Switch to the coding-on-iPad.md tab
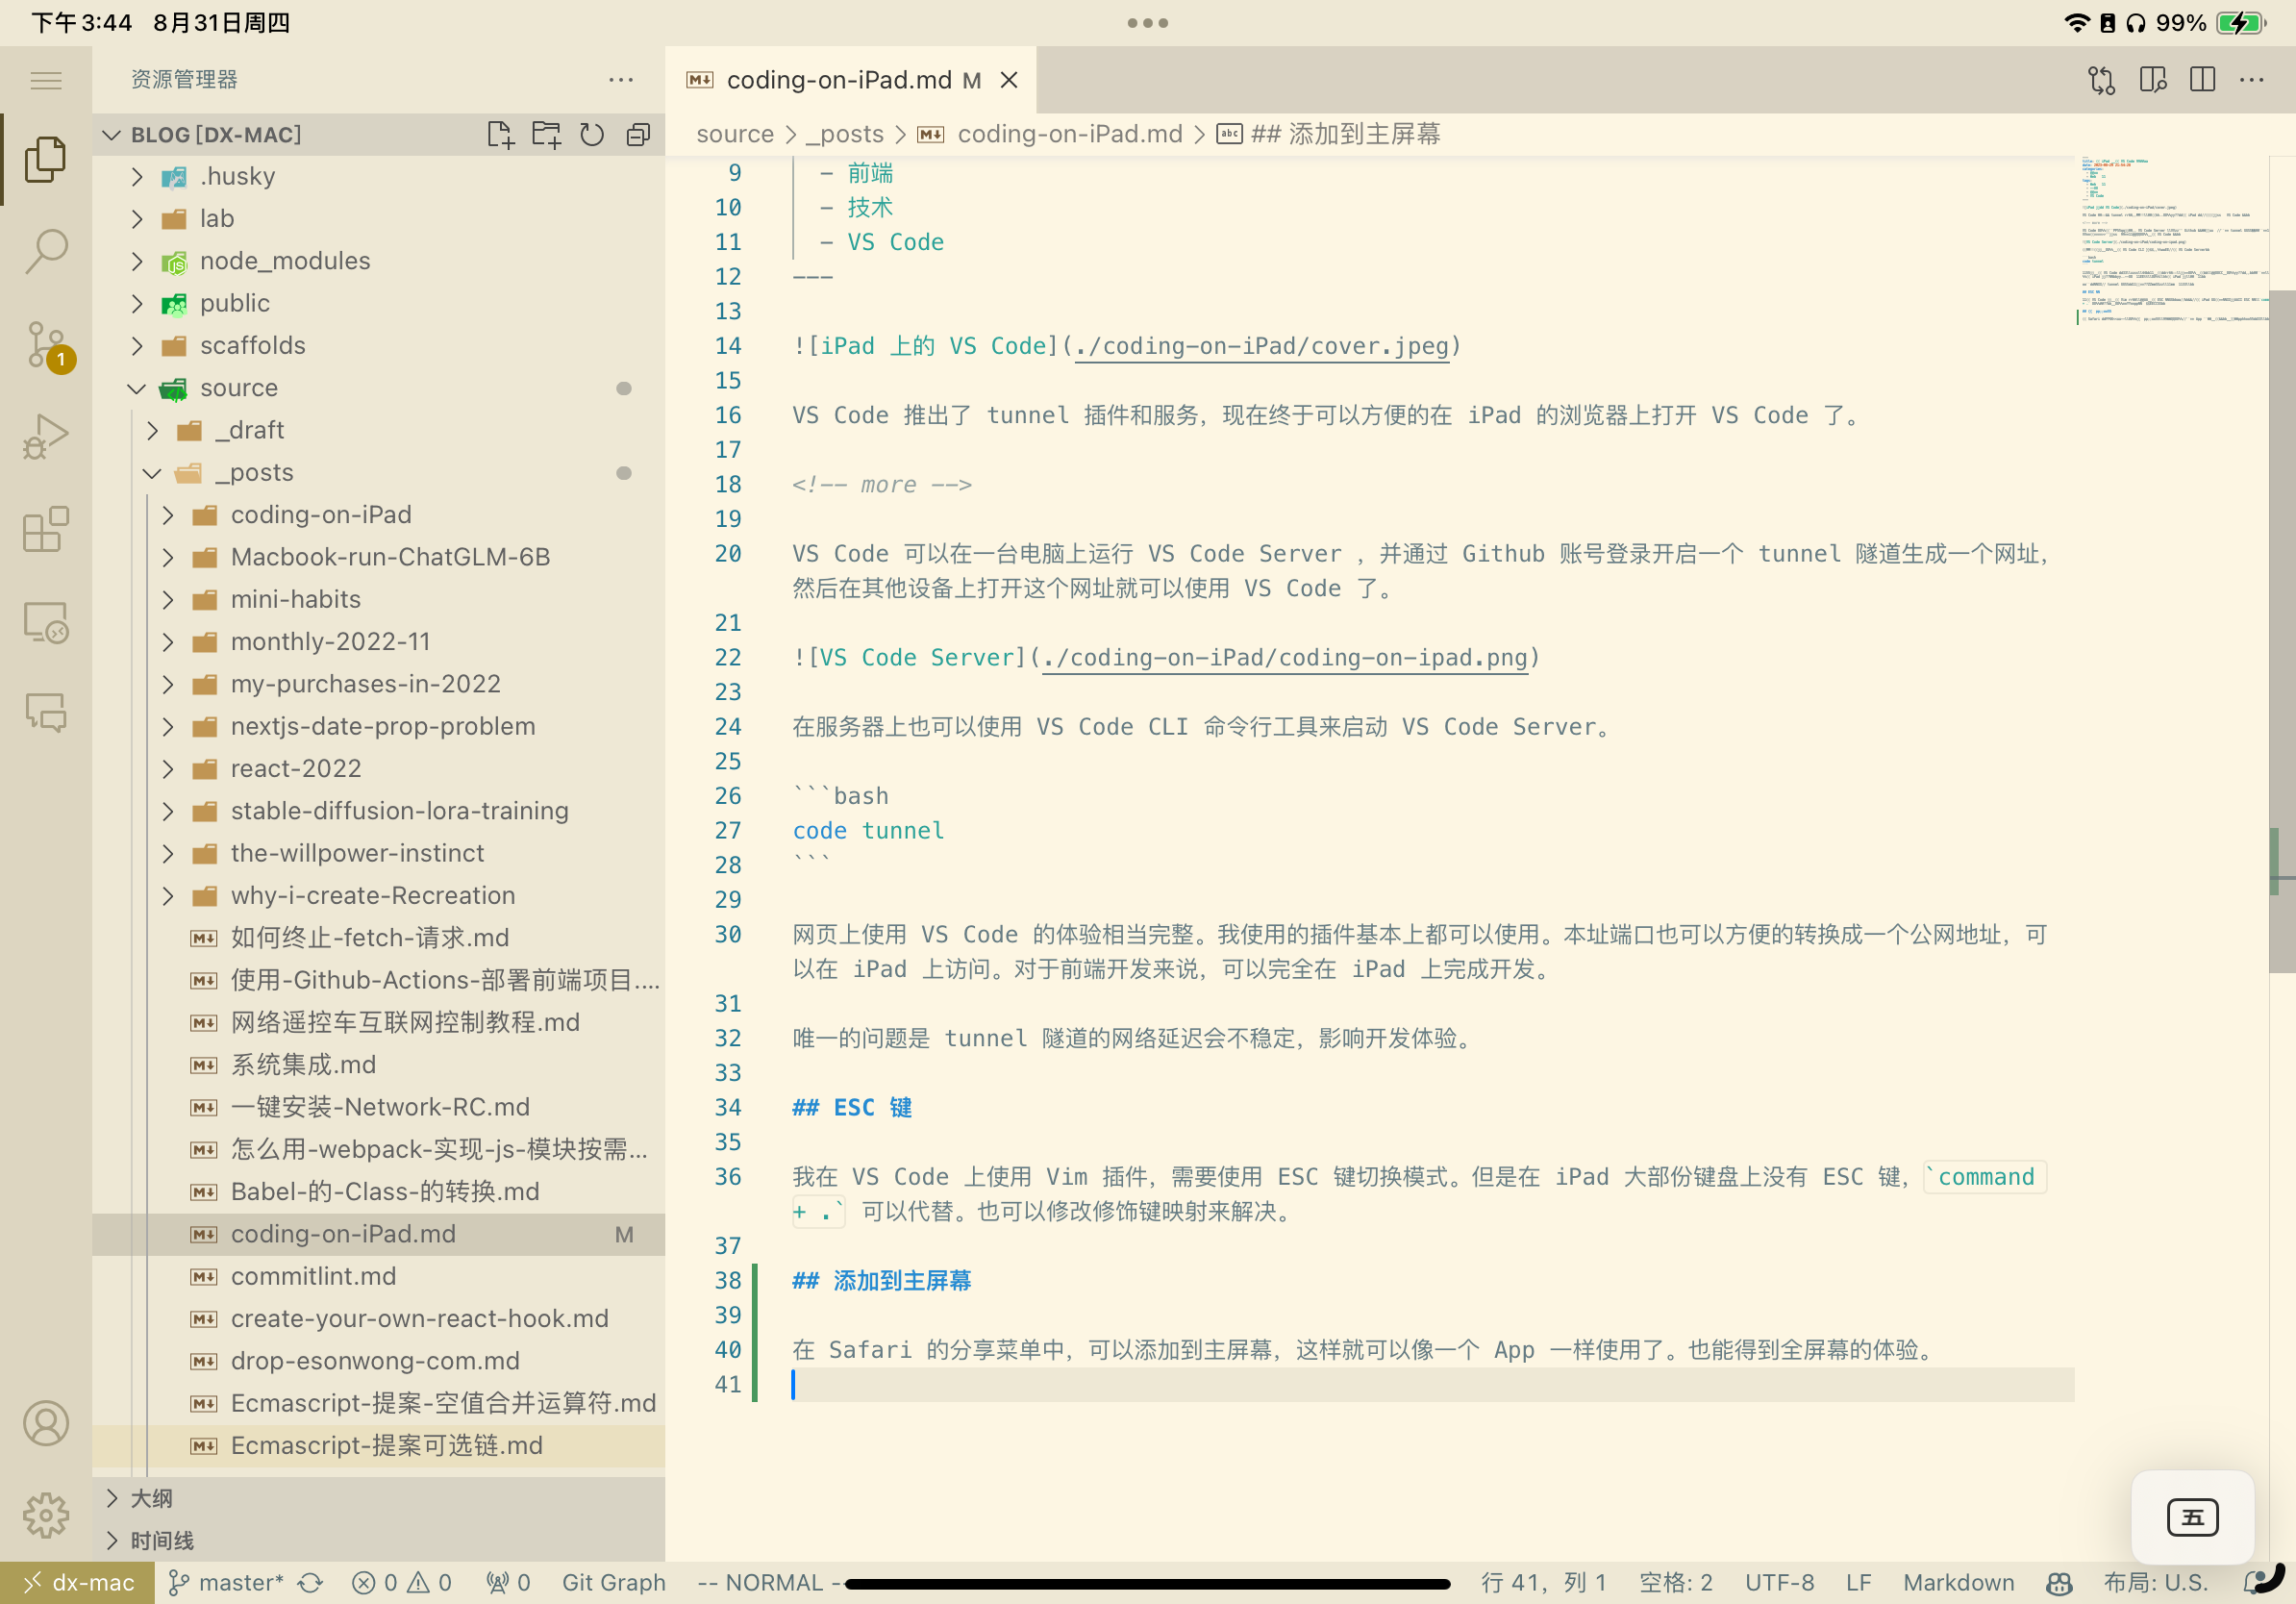 pyautogui.click(x=848, y=79)
